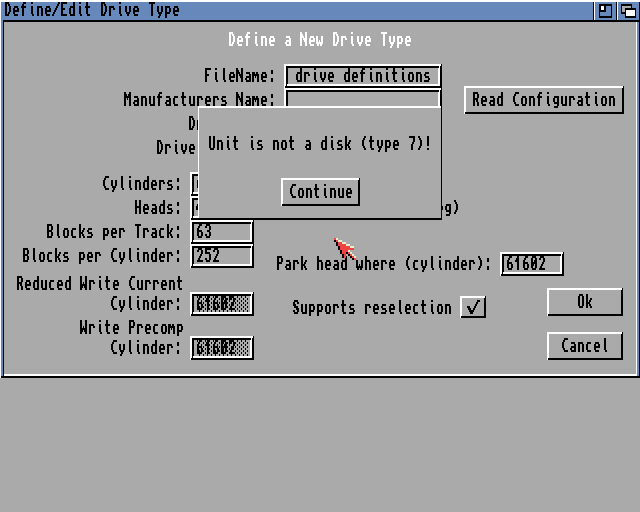Click the Reduced Write Current Cylinder field
640x512 pixels.
(x=221, y=304)
